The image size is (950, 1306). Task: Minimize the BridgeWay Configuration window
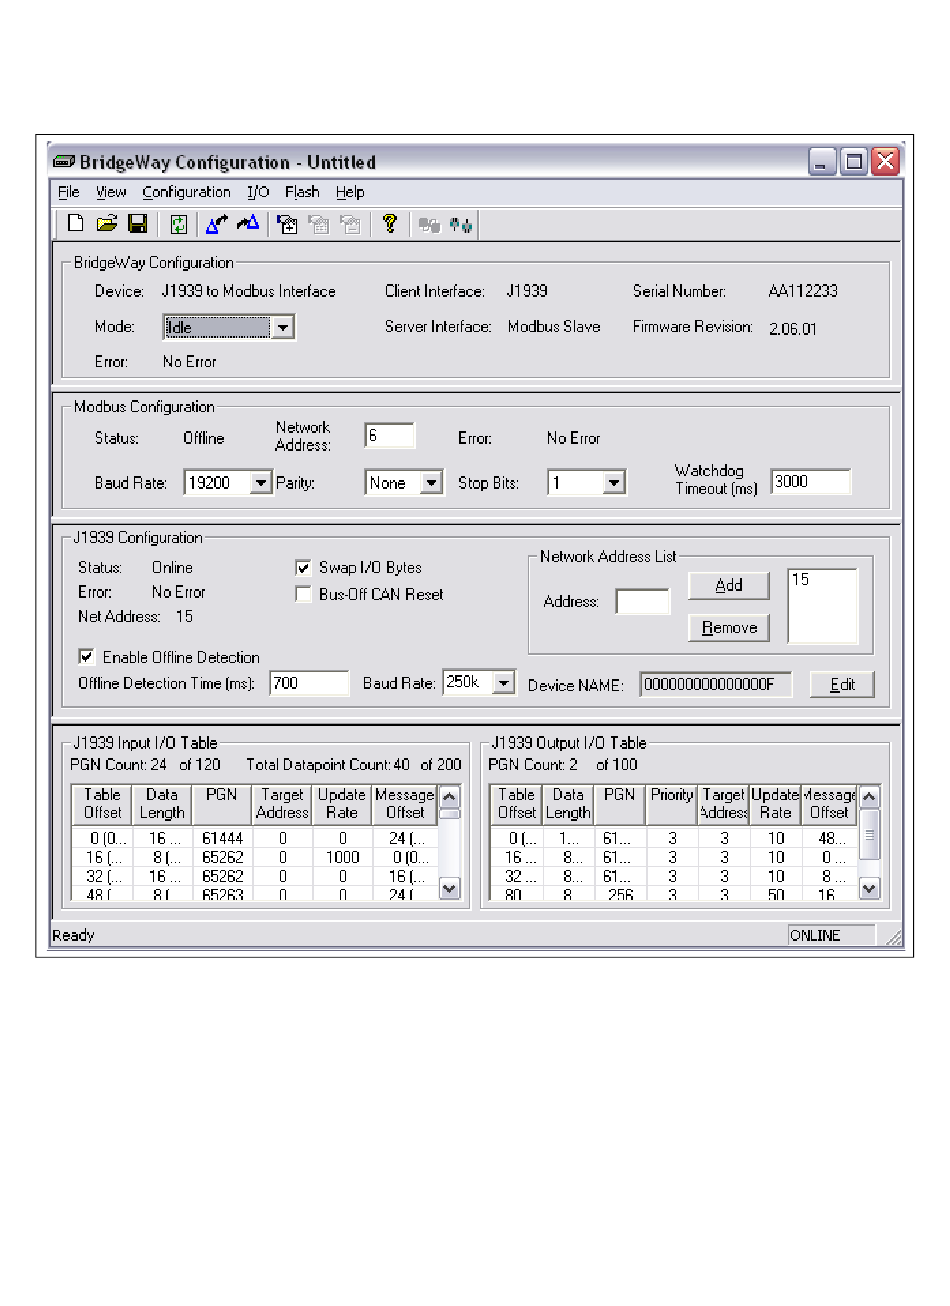coord(823,162)
